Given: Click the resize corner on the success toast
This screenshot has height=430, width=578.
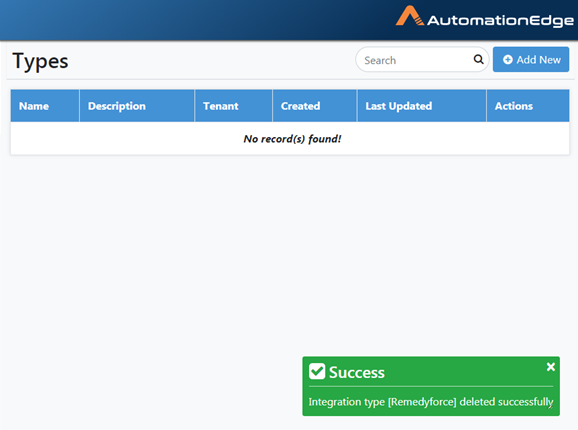Looking at the screenshot, I should click(550, 406).
